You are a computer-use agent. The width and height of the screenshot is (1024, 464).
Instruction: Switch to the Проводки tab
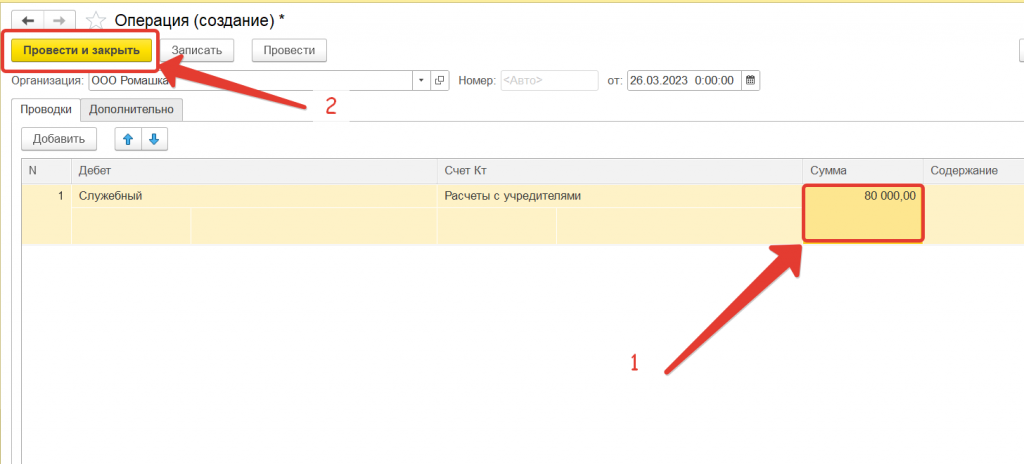(46, 110)
